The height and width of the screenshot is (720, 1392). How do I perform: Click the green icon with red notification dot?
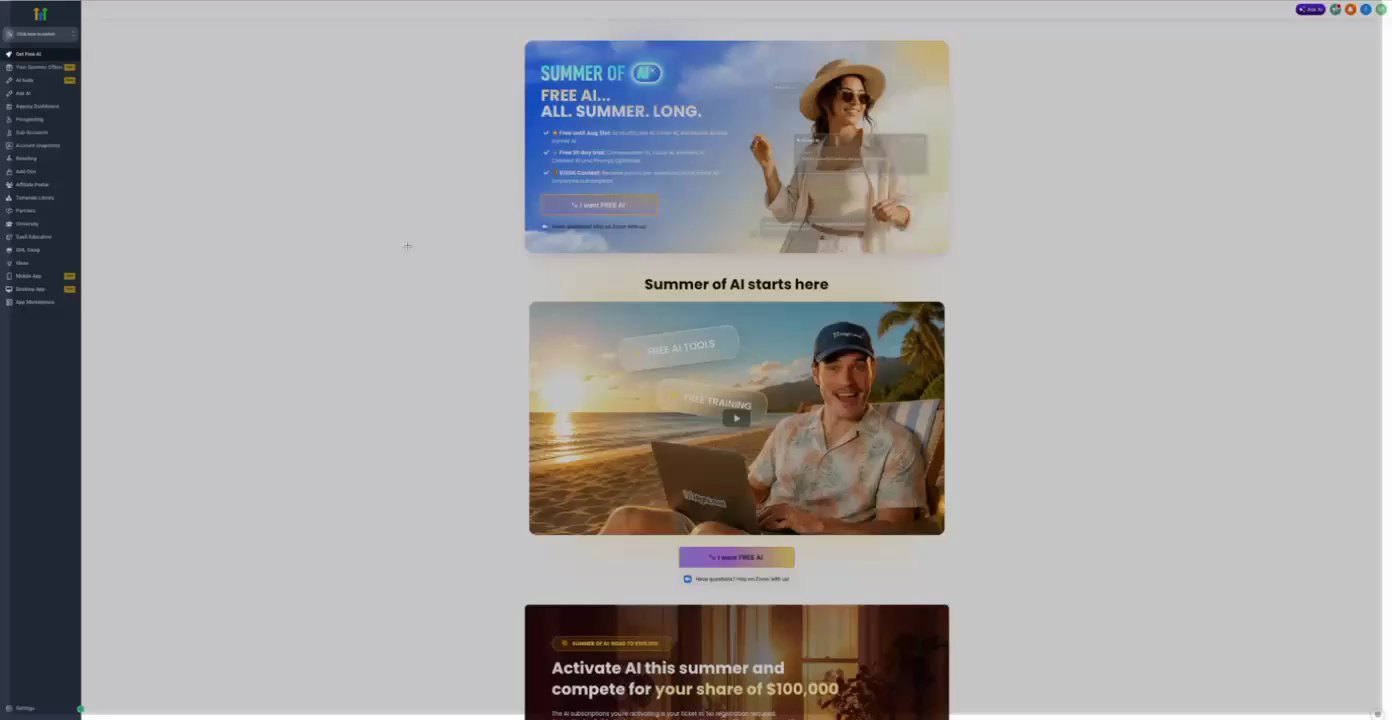click(1335, 9)
